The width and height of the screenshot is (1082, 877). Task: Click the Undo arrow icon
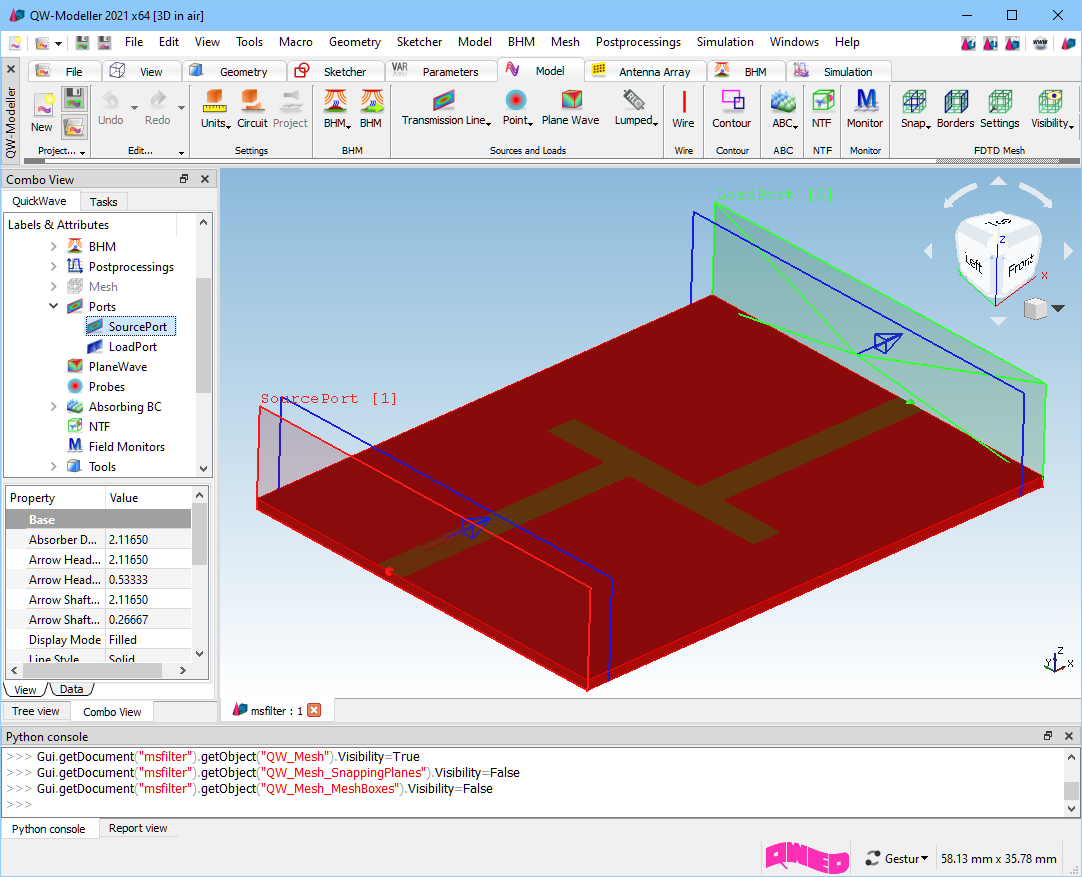[x=110, y=101]
